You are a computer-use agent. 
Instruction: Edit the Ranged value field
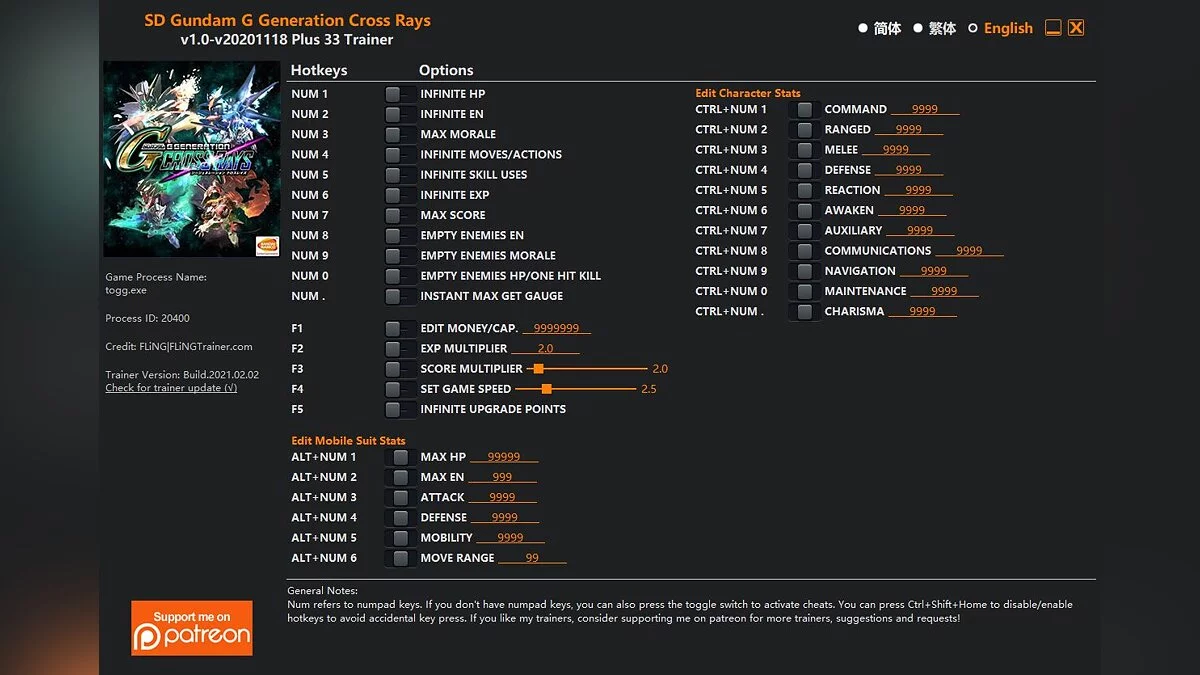[909, 130]
